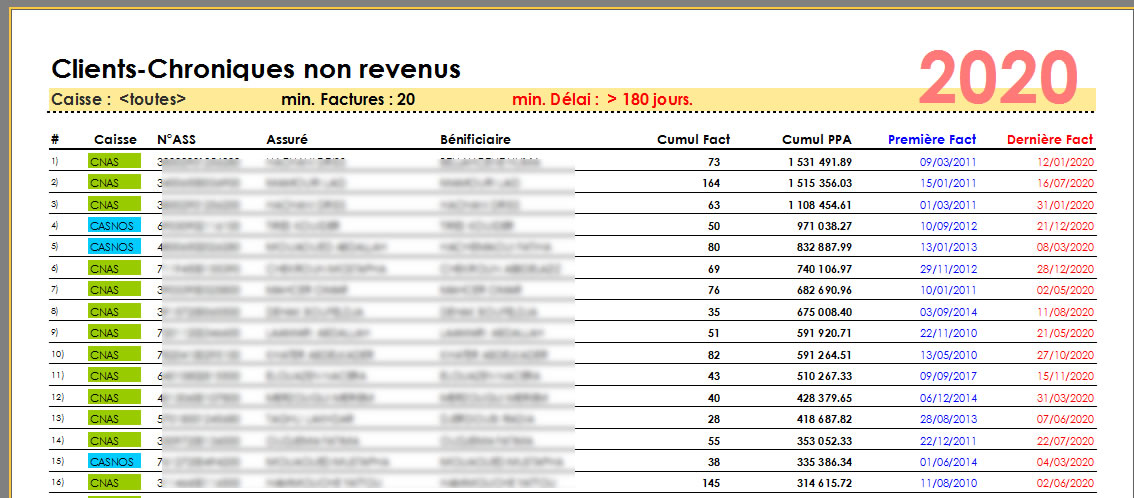1134x498 pixels.
Task: Click the CASNOS badge in row 15
Action: (x=114, y=461)
